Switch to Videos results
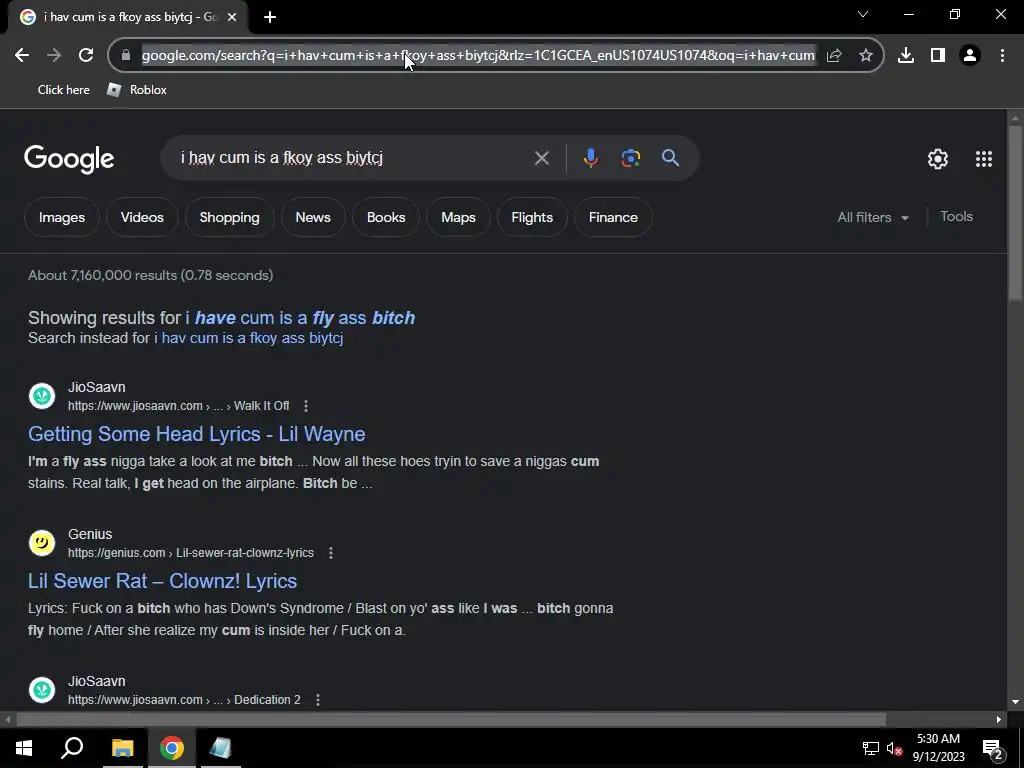This screenshot has height=768, width=1024. click(142, 217)
